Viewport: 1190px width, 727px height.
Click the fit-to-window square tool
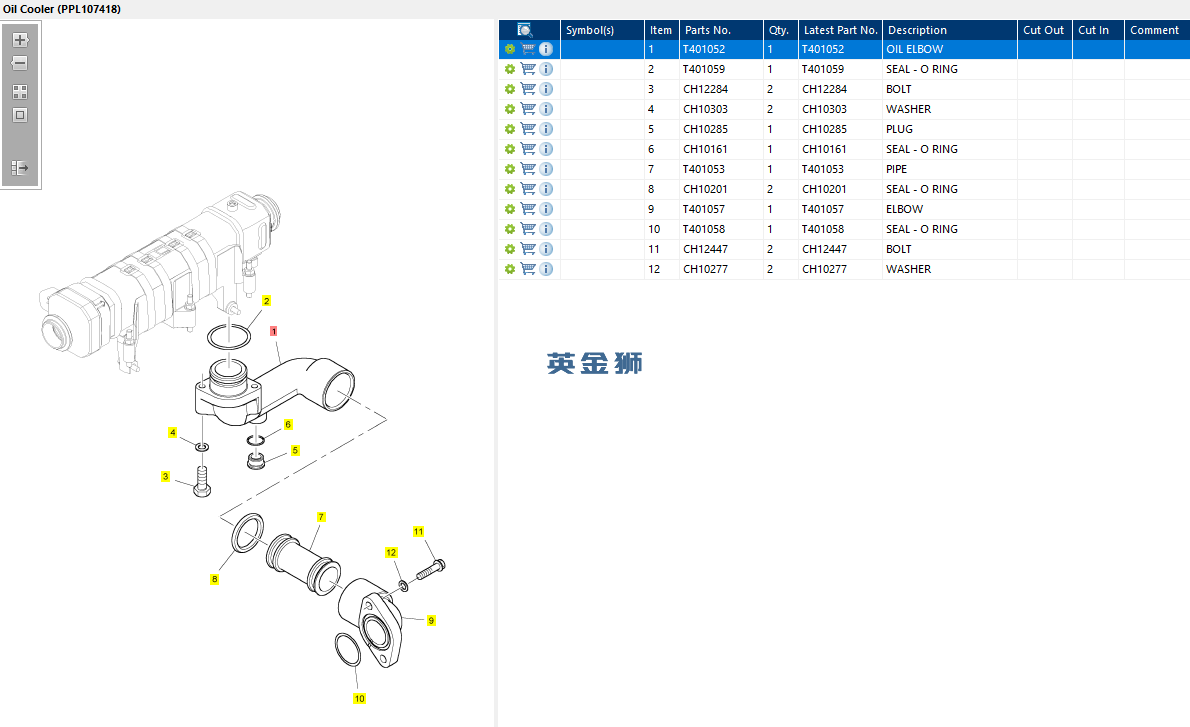(x=20, y=115)
